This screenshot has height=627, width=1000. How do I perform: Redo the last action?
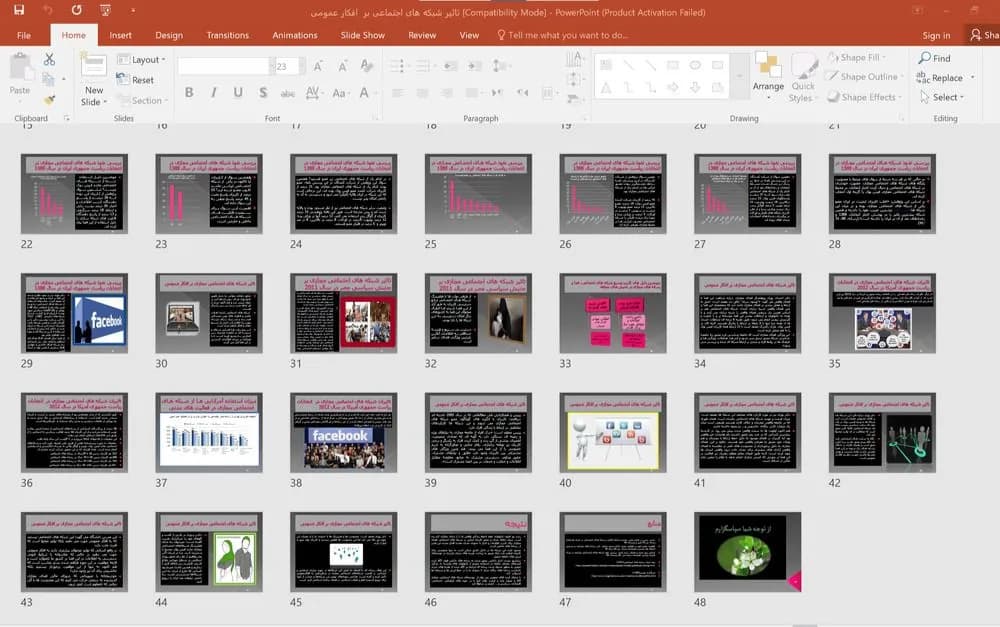coord(77,10)
